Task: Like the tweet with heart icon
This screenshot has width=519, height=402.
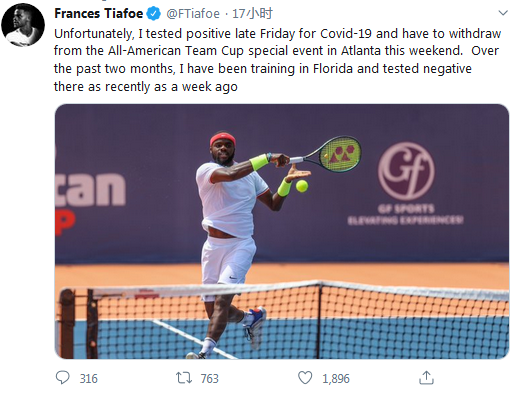Action: coord(305,378)
